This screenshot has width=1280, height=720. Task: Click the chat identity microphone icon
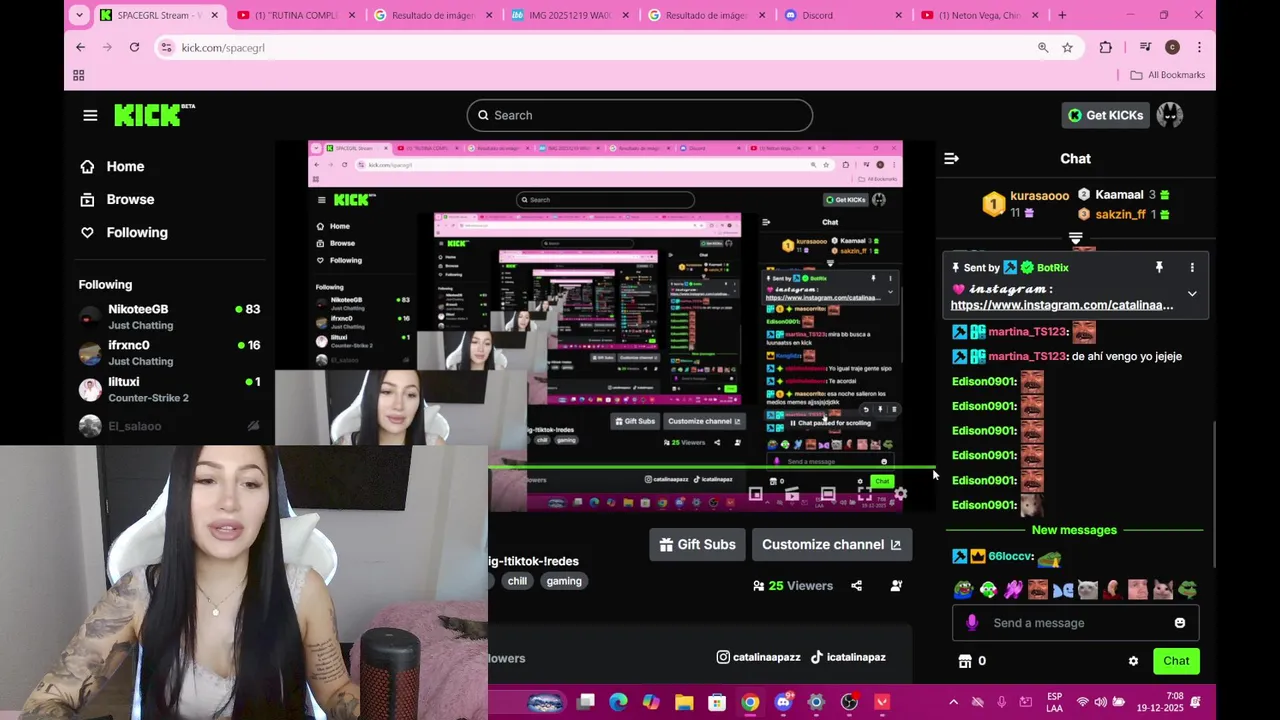click(971, 623)
